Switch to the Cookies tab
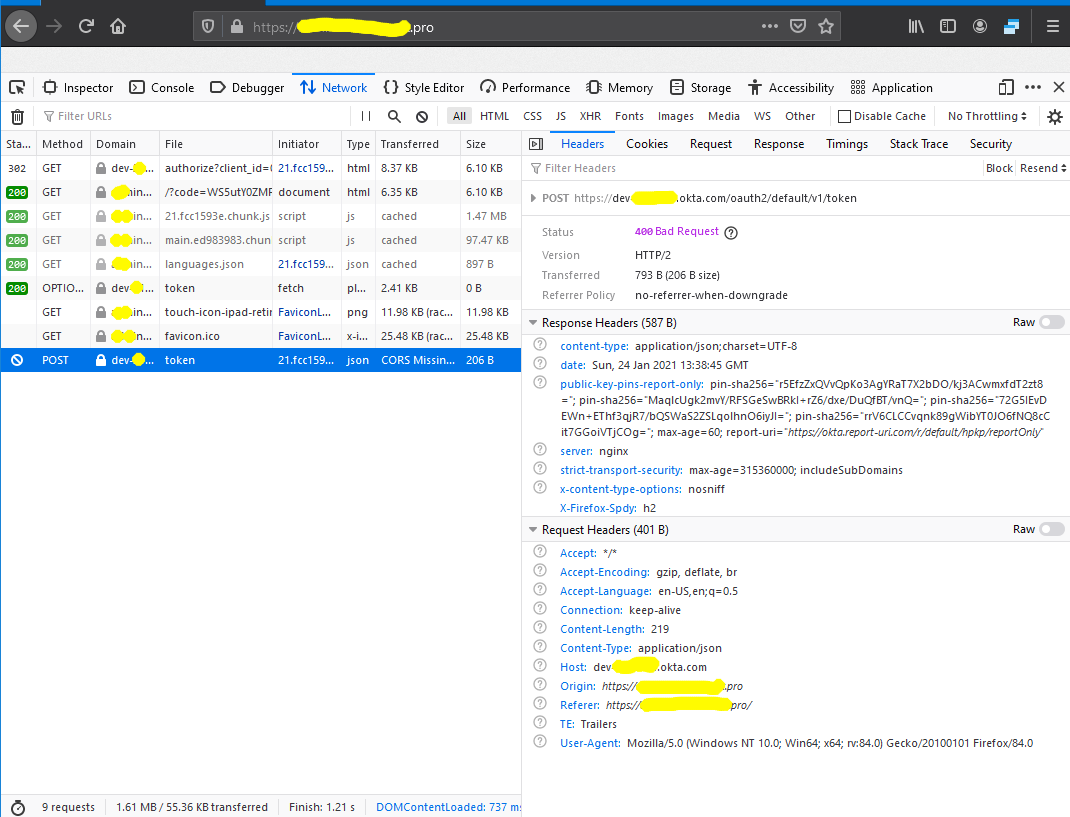 pos(646,143)
